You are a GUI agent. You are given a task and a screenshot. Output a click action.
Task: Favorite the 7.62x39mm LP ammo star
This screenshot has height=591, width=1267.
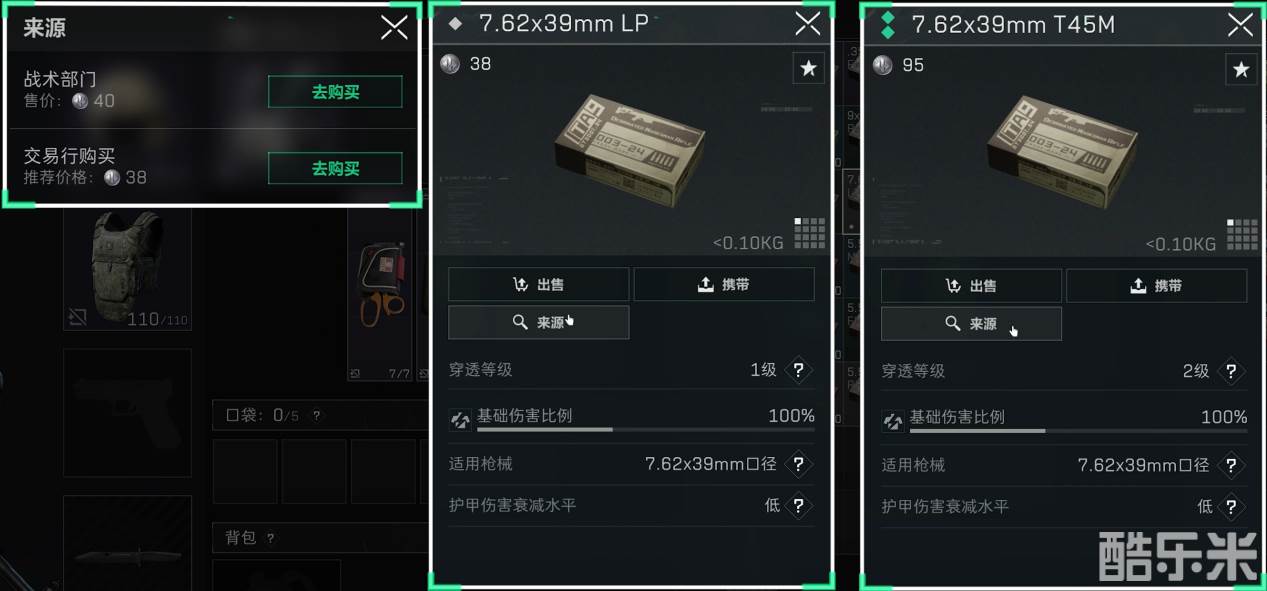[x=809, y=68]
